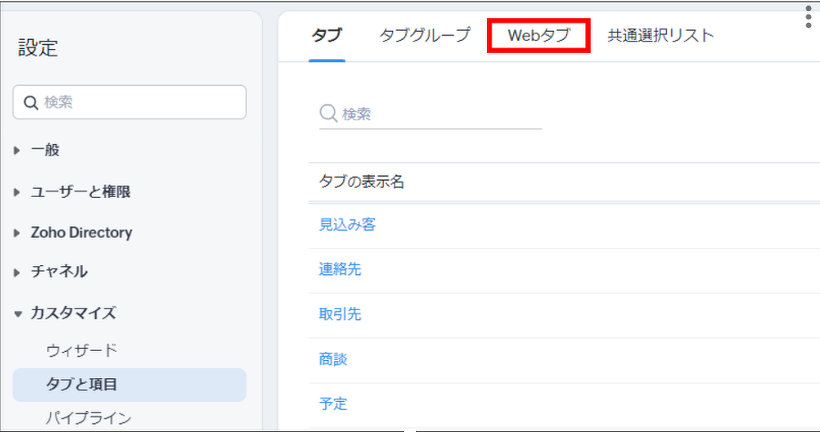The width and height of the screenshot is (820, 432).
Task: Open the タブグループ tab
Action: pyautogui.click(x=424, y=36)
